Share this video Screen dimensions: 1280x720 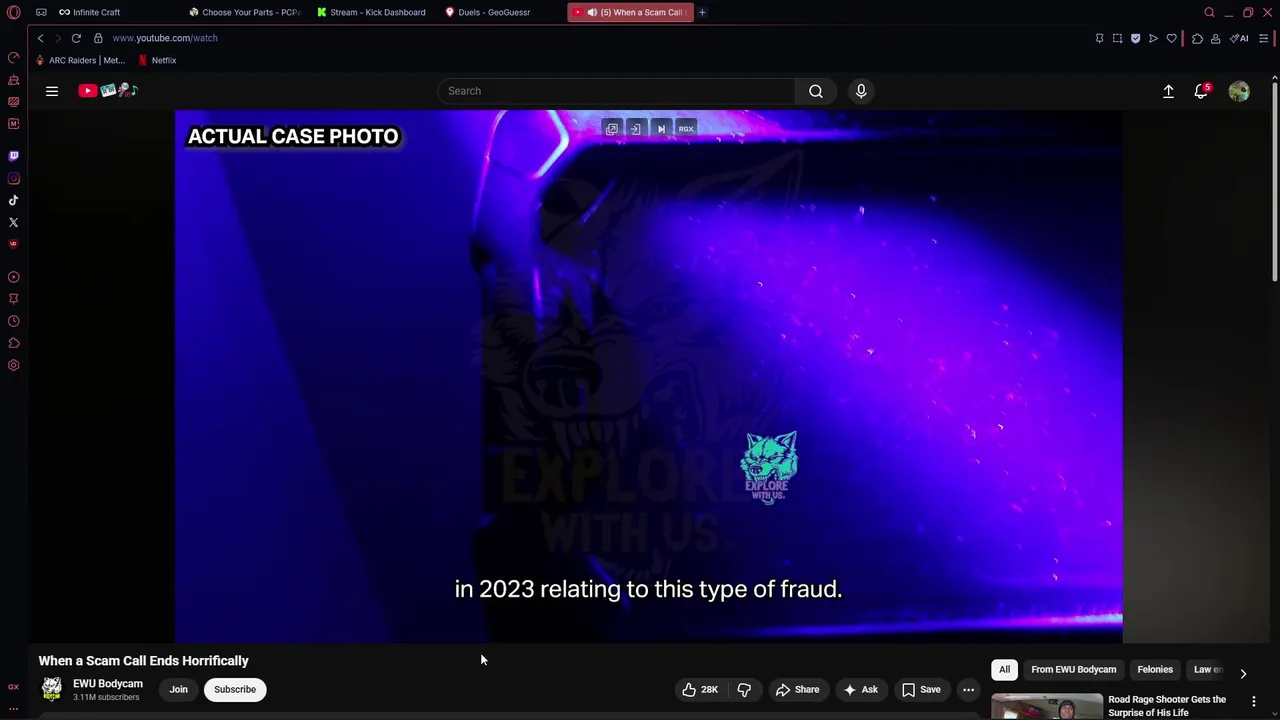click(x=798, y=689)
